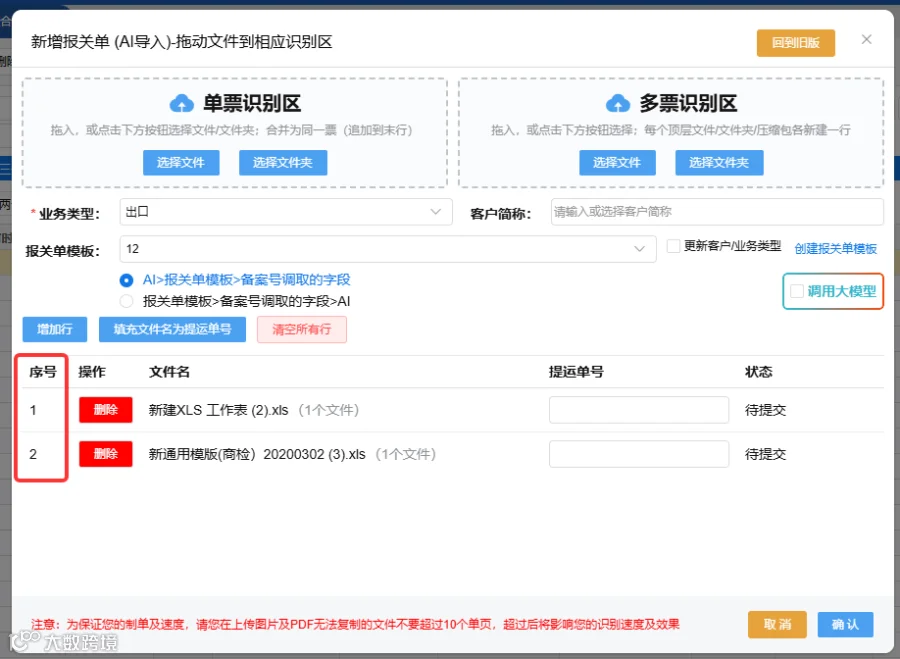Click the cloud upload icon in 单票识别区
The image size is (900, 659).
(x=181, y=104)
